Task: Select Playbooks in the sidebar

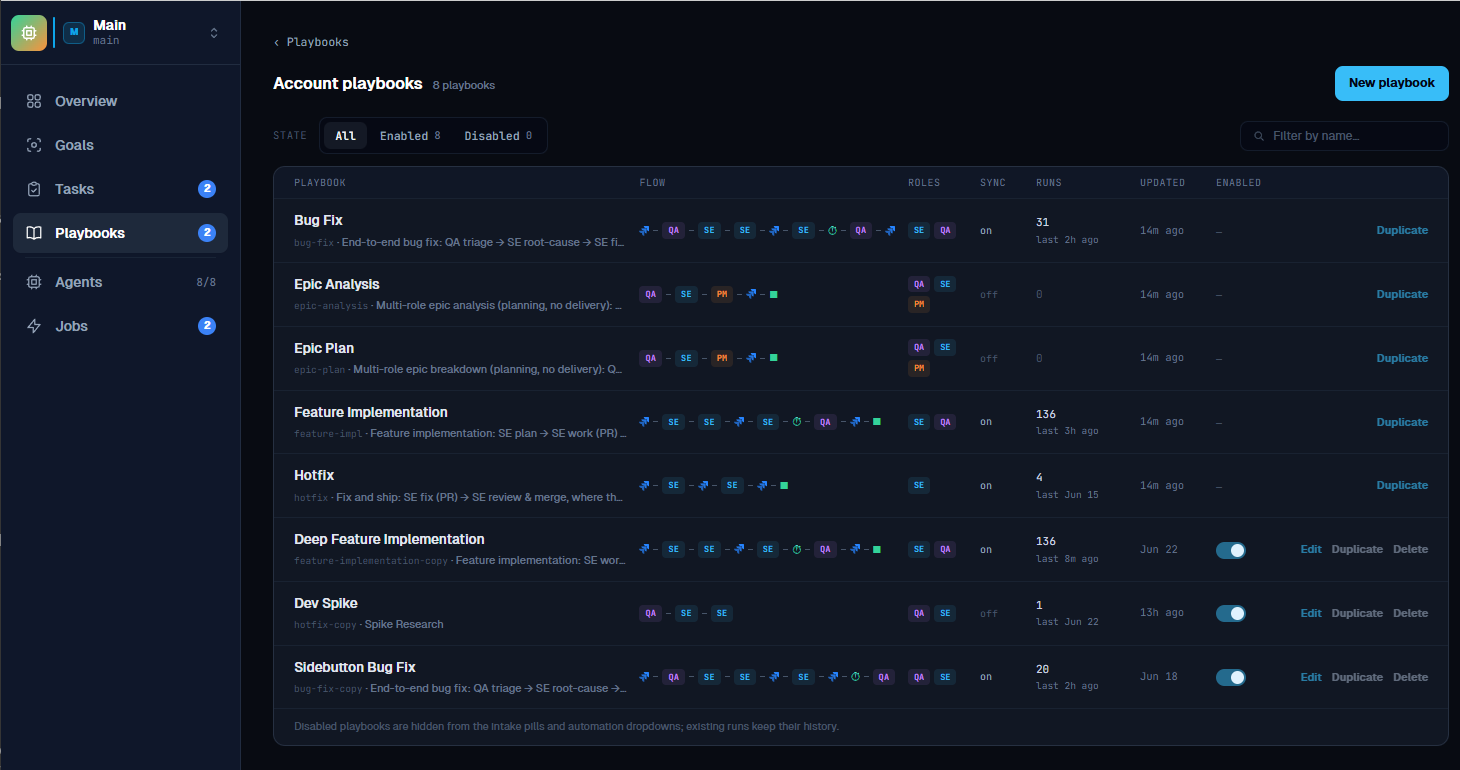Action: pos(120,233)
